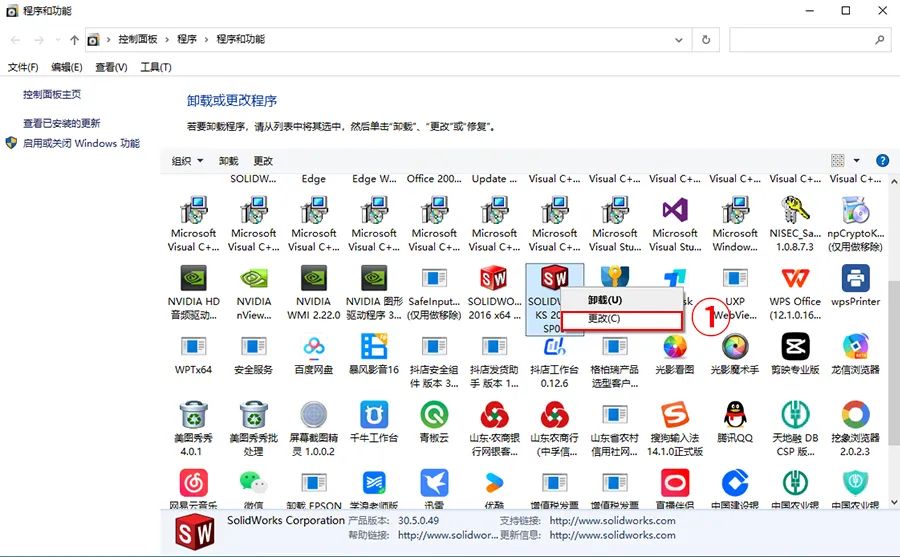The image size is (900, 557).
Task: Open the 文件(F) menu
Action: click(23, 67)
